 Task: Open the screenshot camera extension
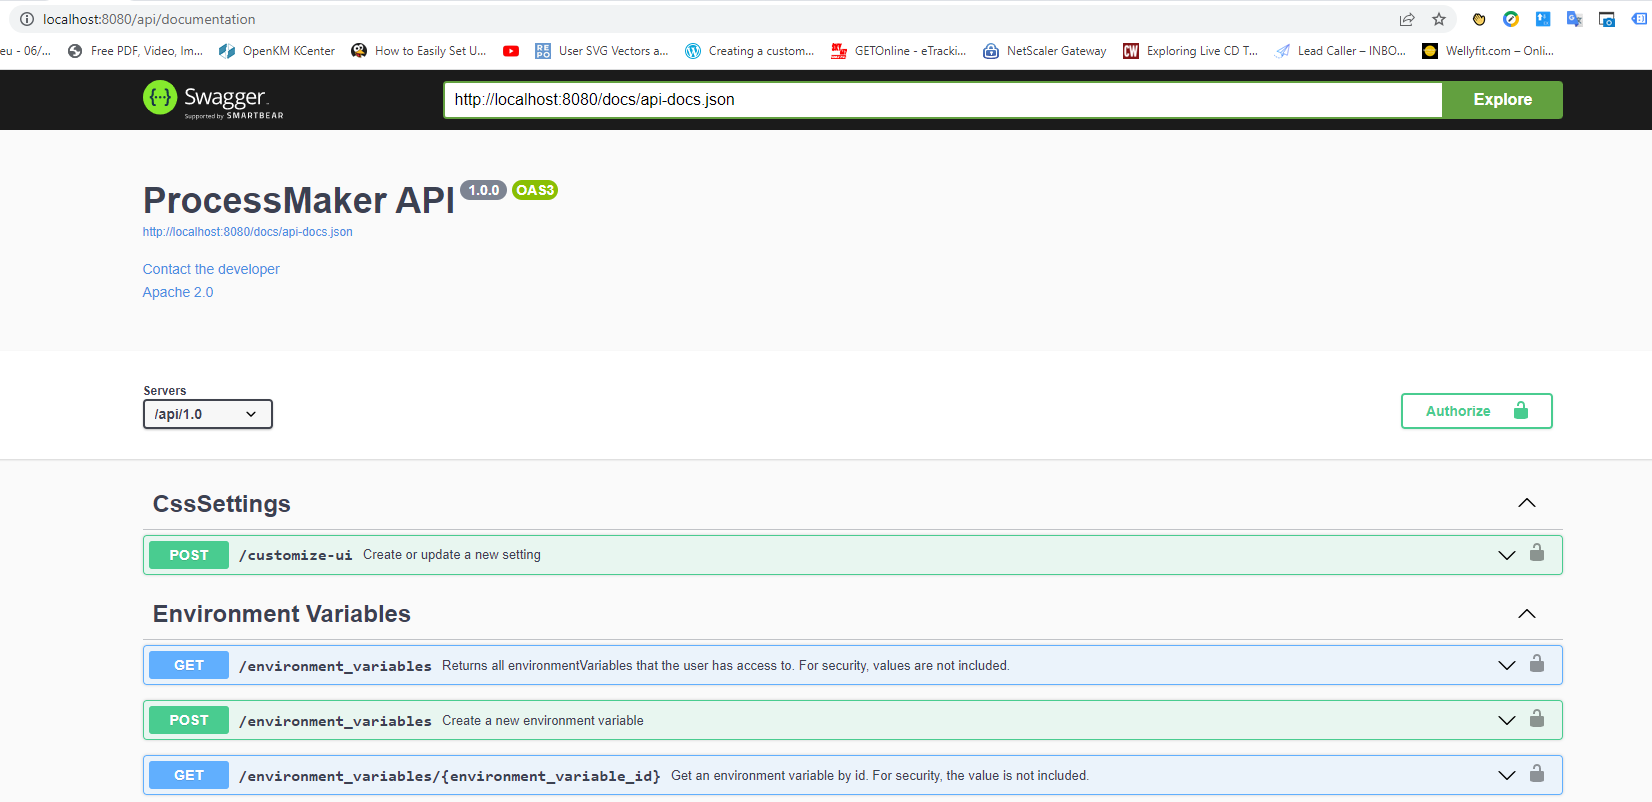(x=1607, y=19)
